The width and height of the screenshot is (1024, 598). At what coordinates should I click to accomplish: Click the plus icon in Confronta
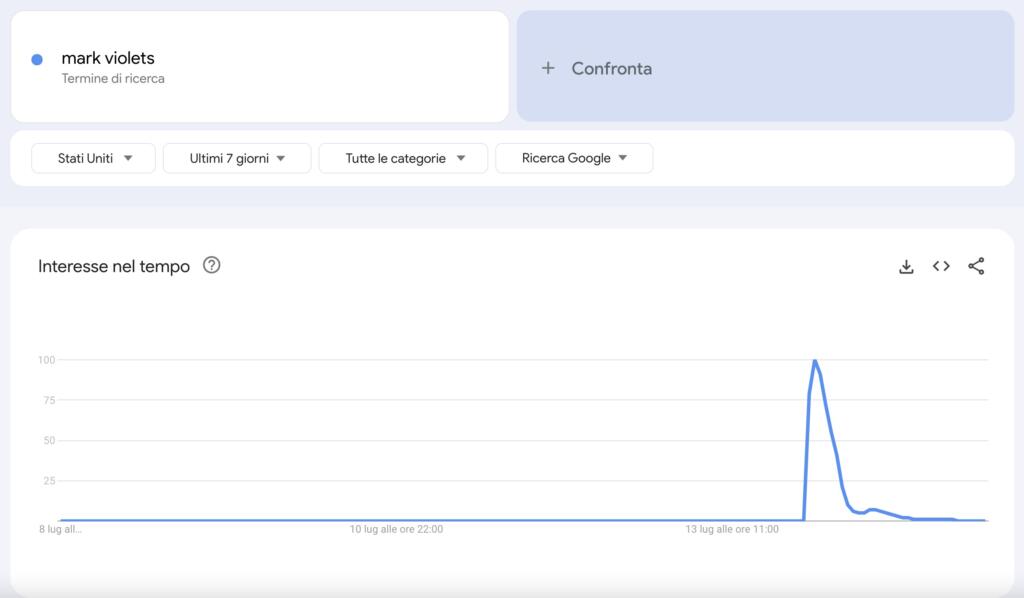(547, 68)
